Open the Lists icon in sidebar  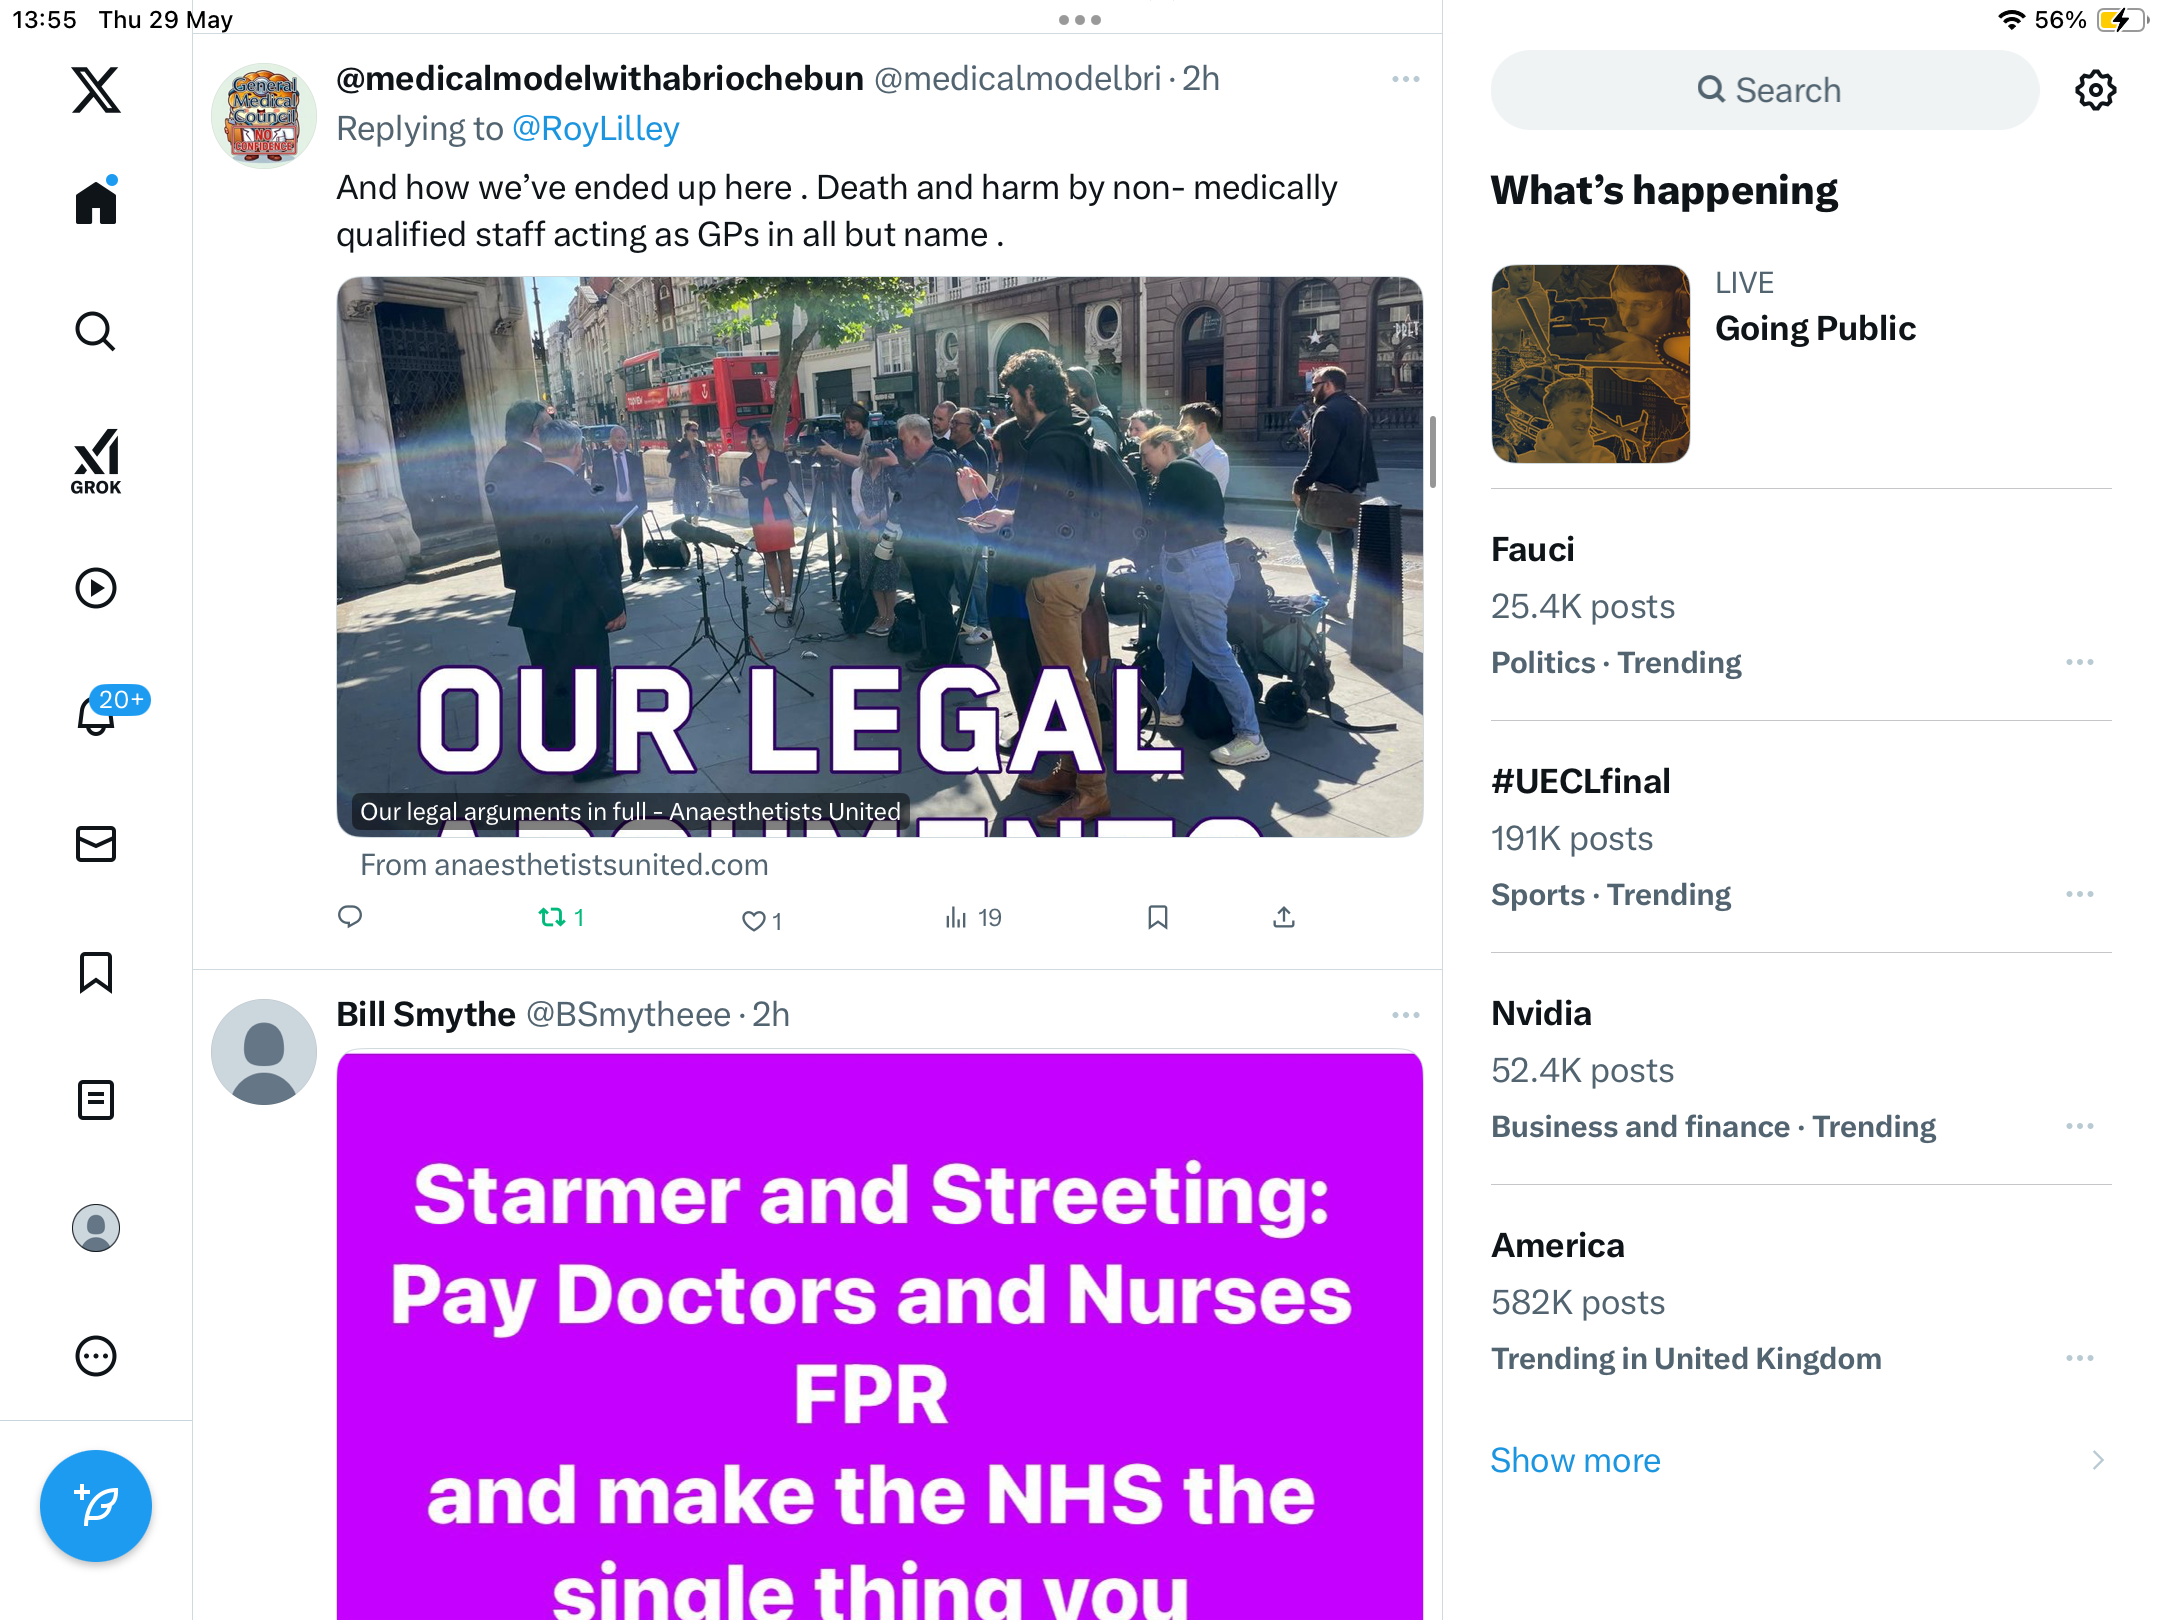point(96,1100)
